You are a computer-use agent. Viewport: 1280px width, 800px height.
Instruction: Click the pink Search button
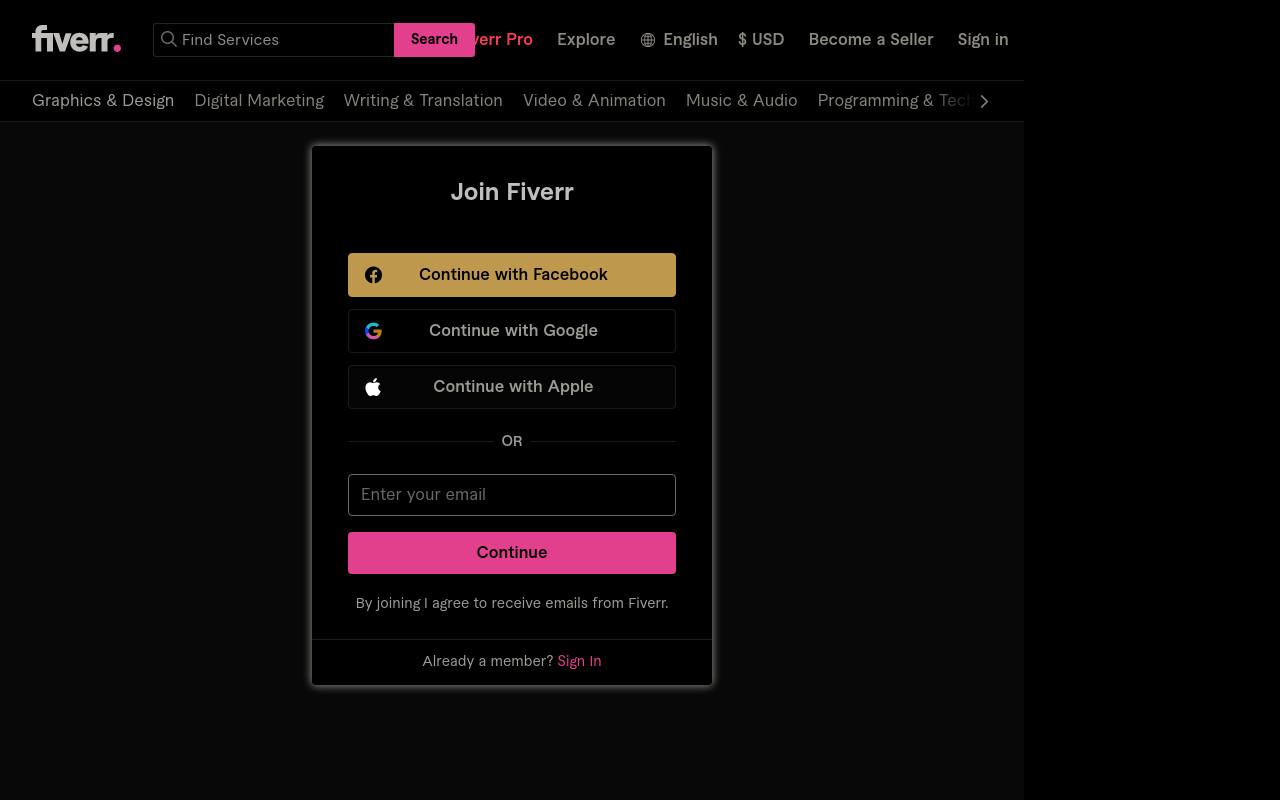tap(434, 40)
